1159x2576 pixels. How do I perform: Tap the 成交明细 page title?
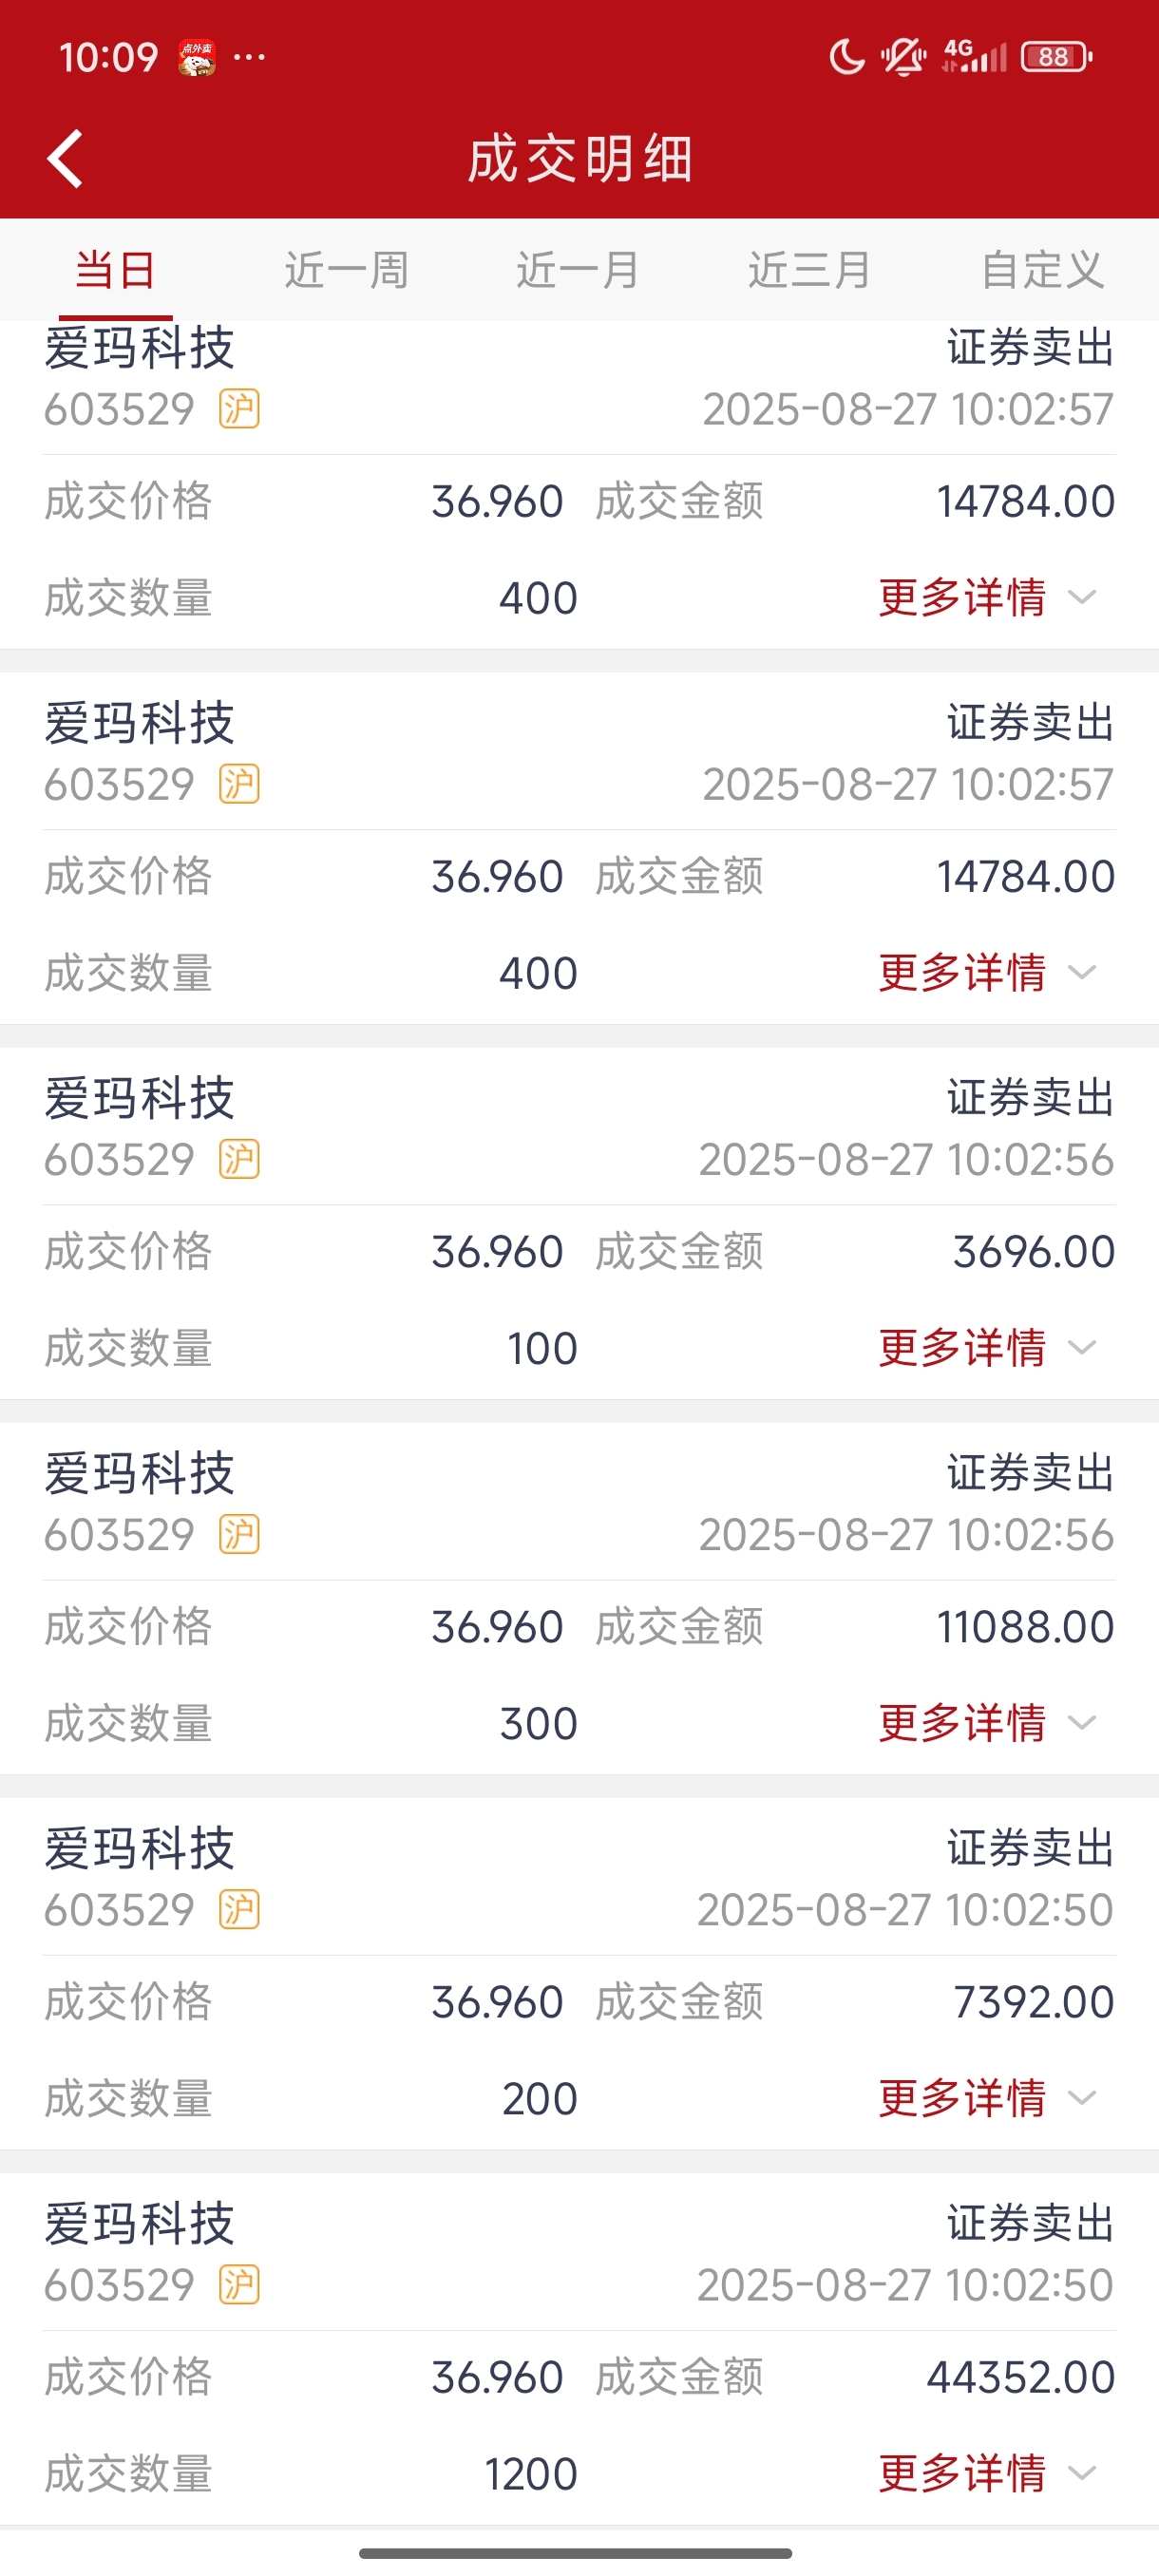pyautogui.click(x=580, y=158)
